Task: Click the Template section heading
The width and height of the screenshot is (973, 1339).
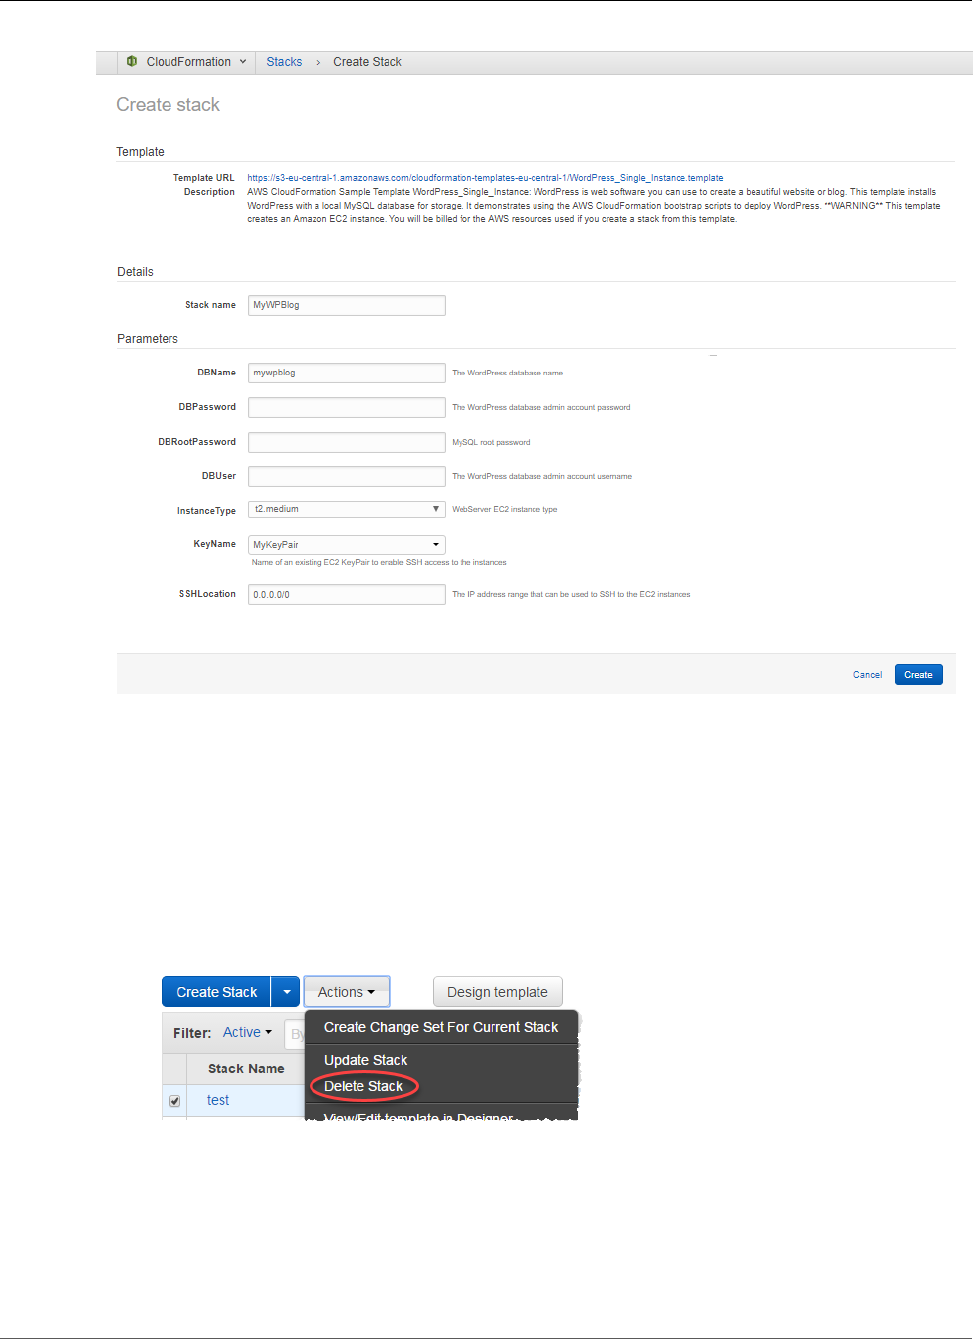Action: (140, 152)
